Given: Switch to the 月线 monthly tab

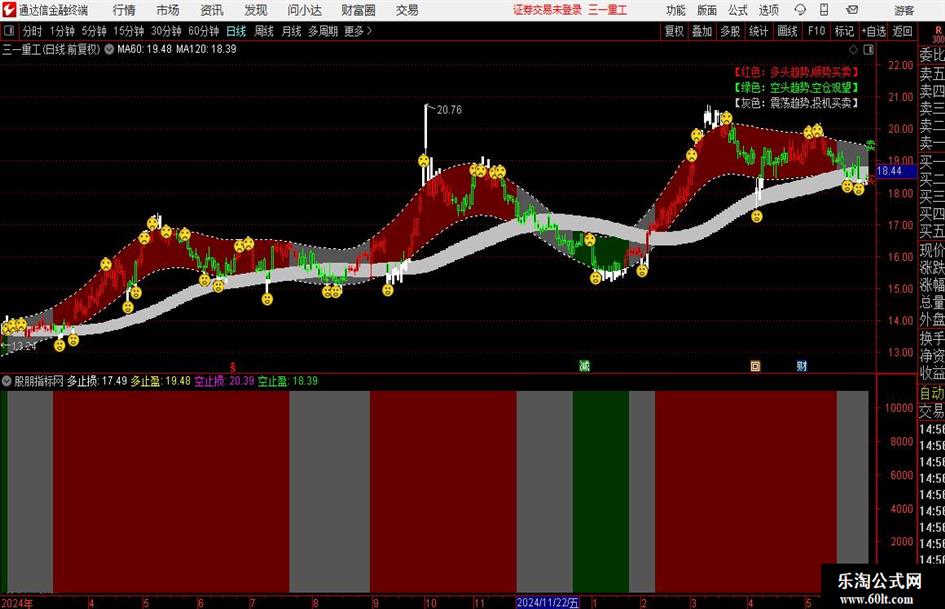Looking at the screenshot, I should (x=292, y=31).
